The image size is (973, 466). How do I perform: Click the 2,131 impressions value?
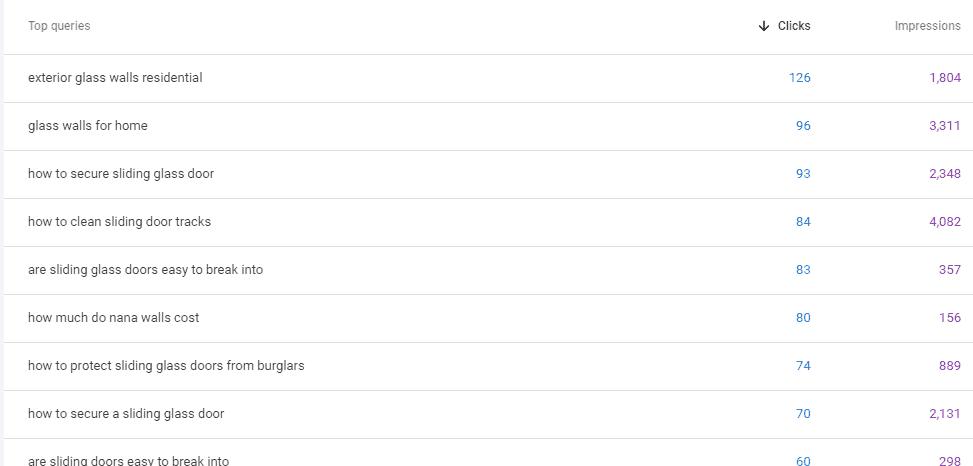[x=945, y=414]
